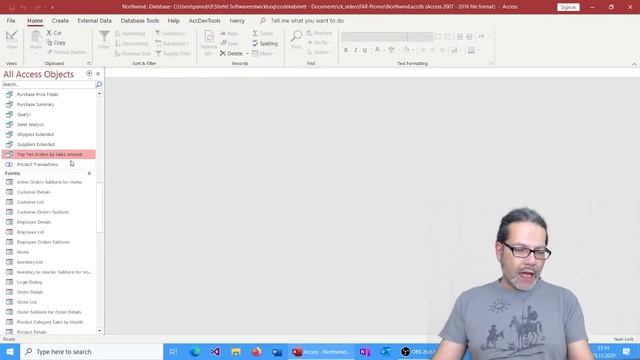Close the navigation pane with shutter bar
The height and width of the screenshot is (360, 640).
point(98,74)
